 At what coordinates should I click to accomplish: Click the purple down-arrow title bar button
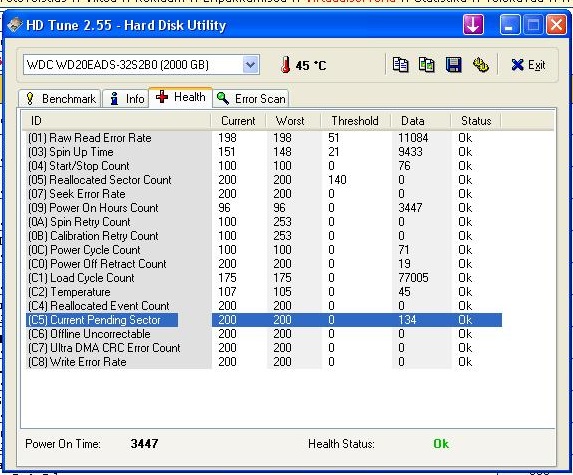pos(473,25)
